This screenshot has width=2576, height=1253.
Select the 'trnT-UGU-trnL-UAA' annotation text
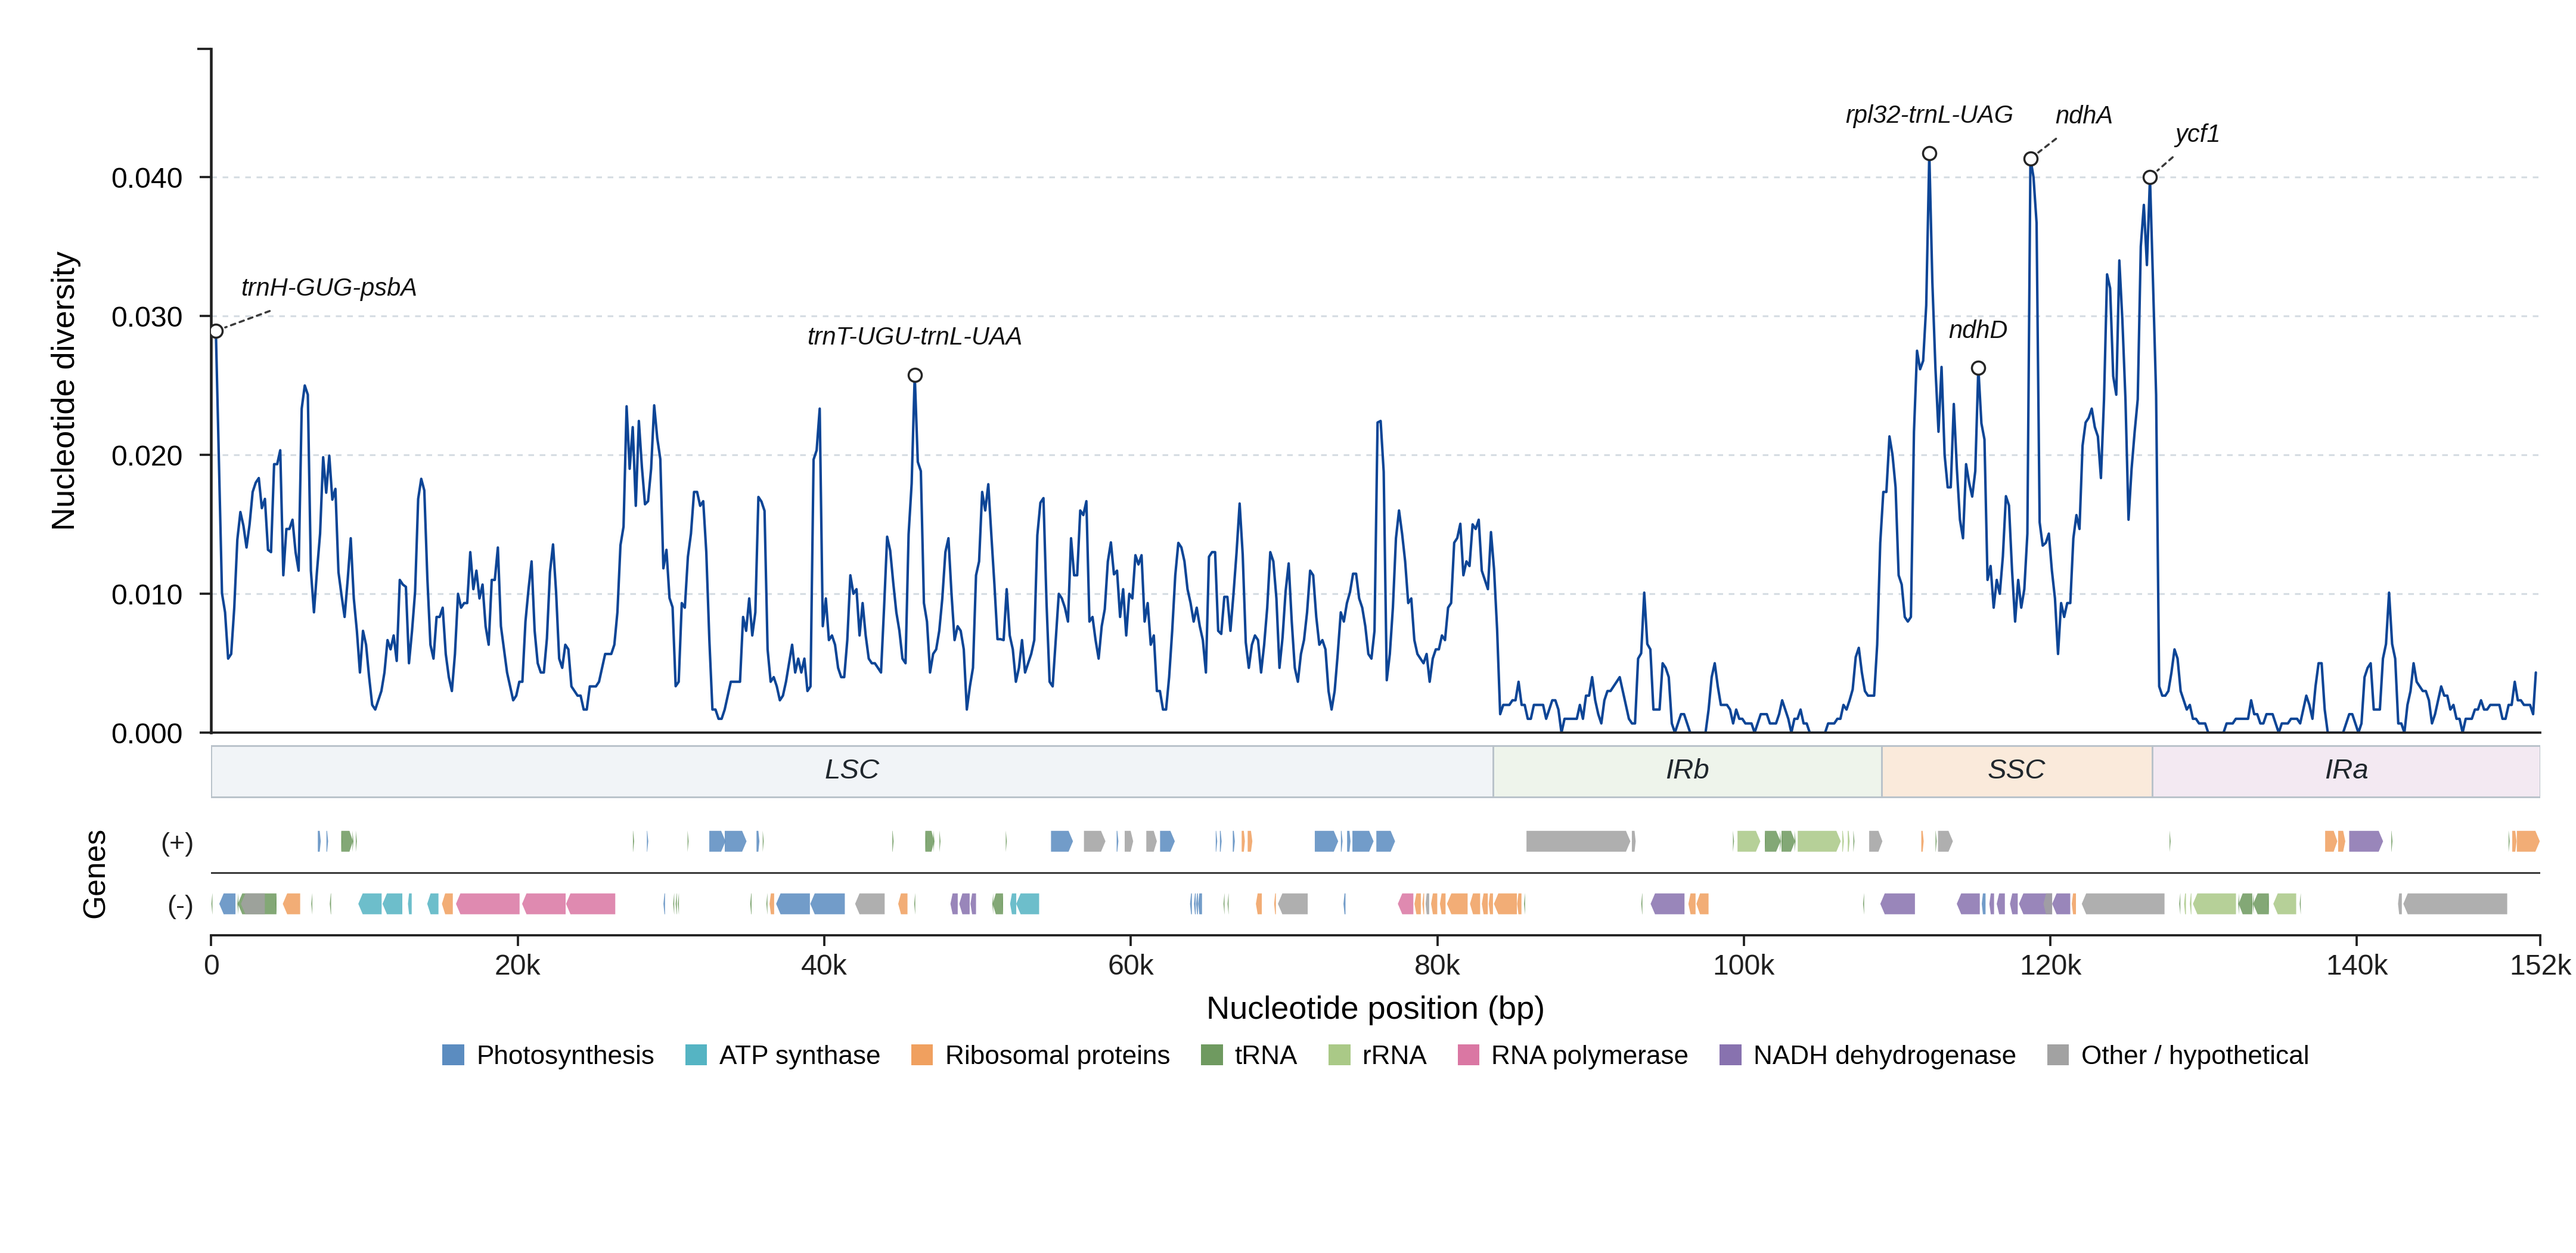click(x=914, y=336)
